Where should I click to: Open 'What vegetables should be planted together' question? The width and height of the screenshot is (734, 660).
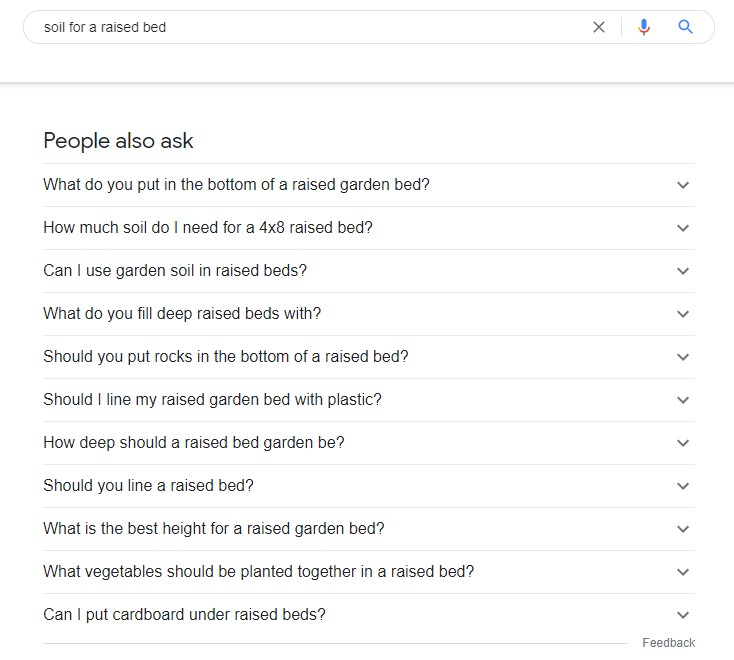[x=258, y=572]
